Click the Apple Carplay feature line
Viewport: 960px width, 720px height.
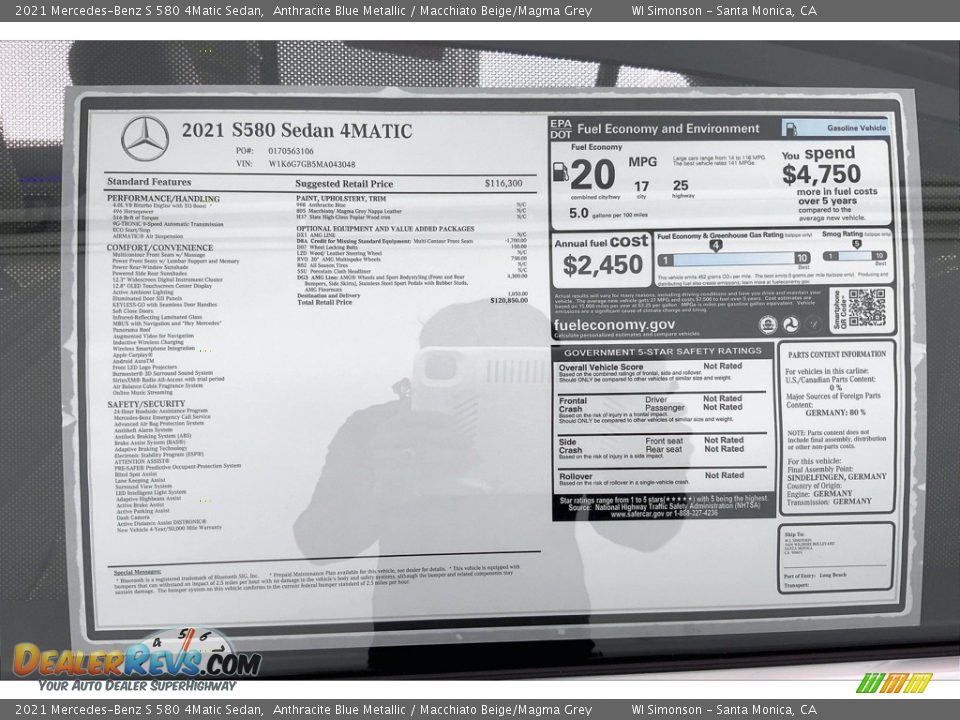[132, 354]
